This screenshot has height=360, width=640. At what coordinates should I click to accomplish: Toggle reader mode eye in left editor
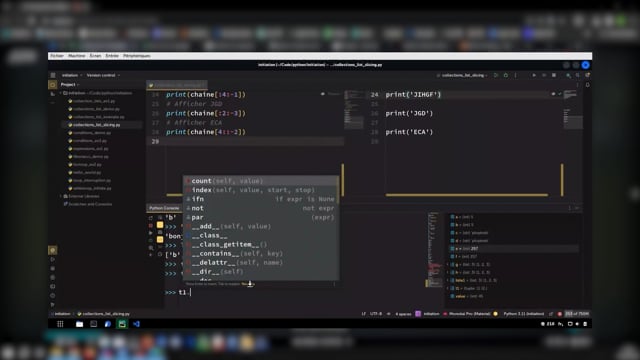click(x=322, y=94)
